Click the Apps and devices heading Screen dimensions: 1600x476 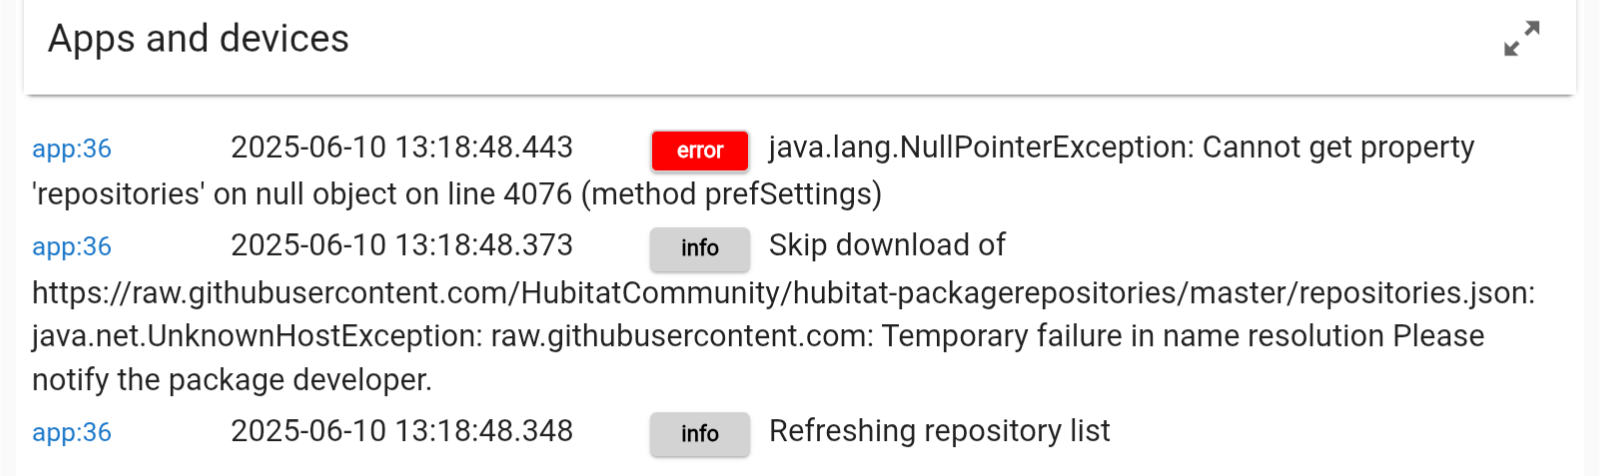[199, 39]
